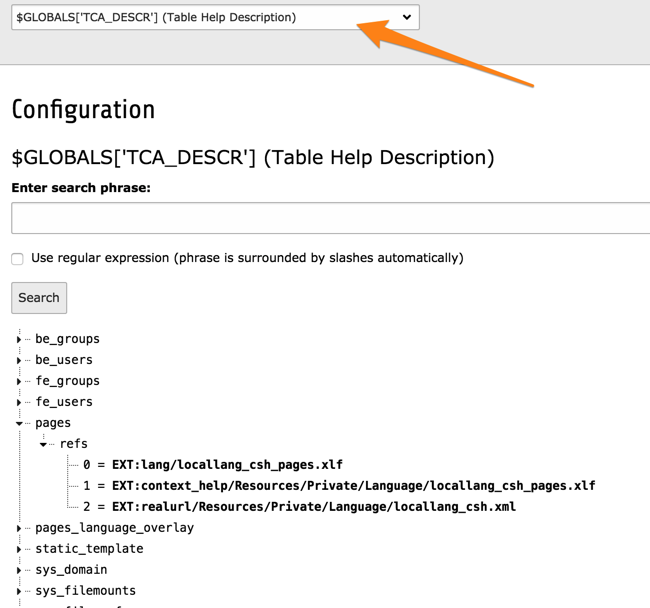
Task: Expand the pages_language_overlay node arrow
Action: (x=19, y=529)
